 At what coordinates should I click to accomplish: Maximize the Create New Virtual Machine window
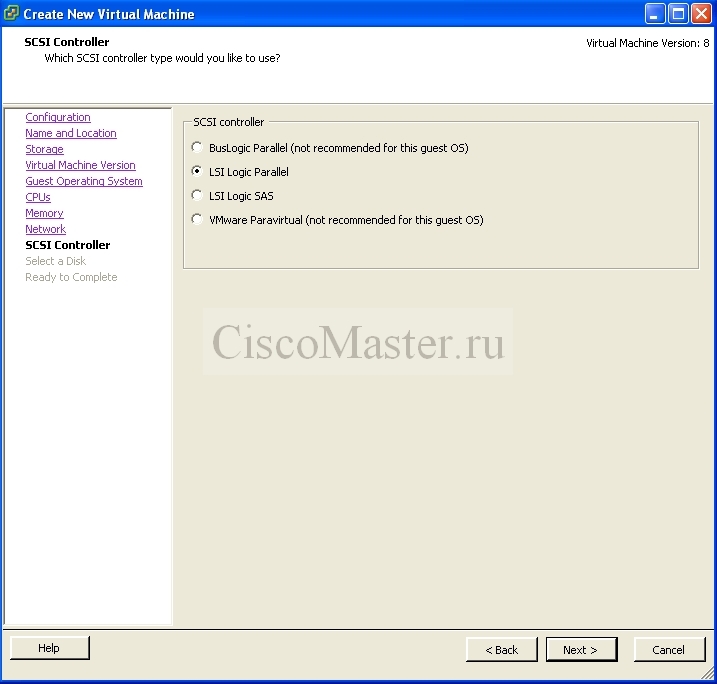678,14
